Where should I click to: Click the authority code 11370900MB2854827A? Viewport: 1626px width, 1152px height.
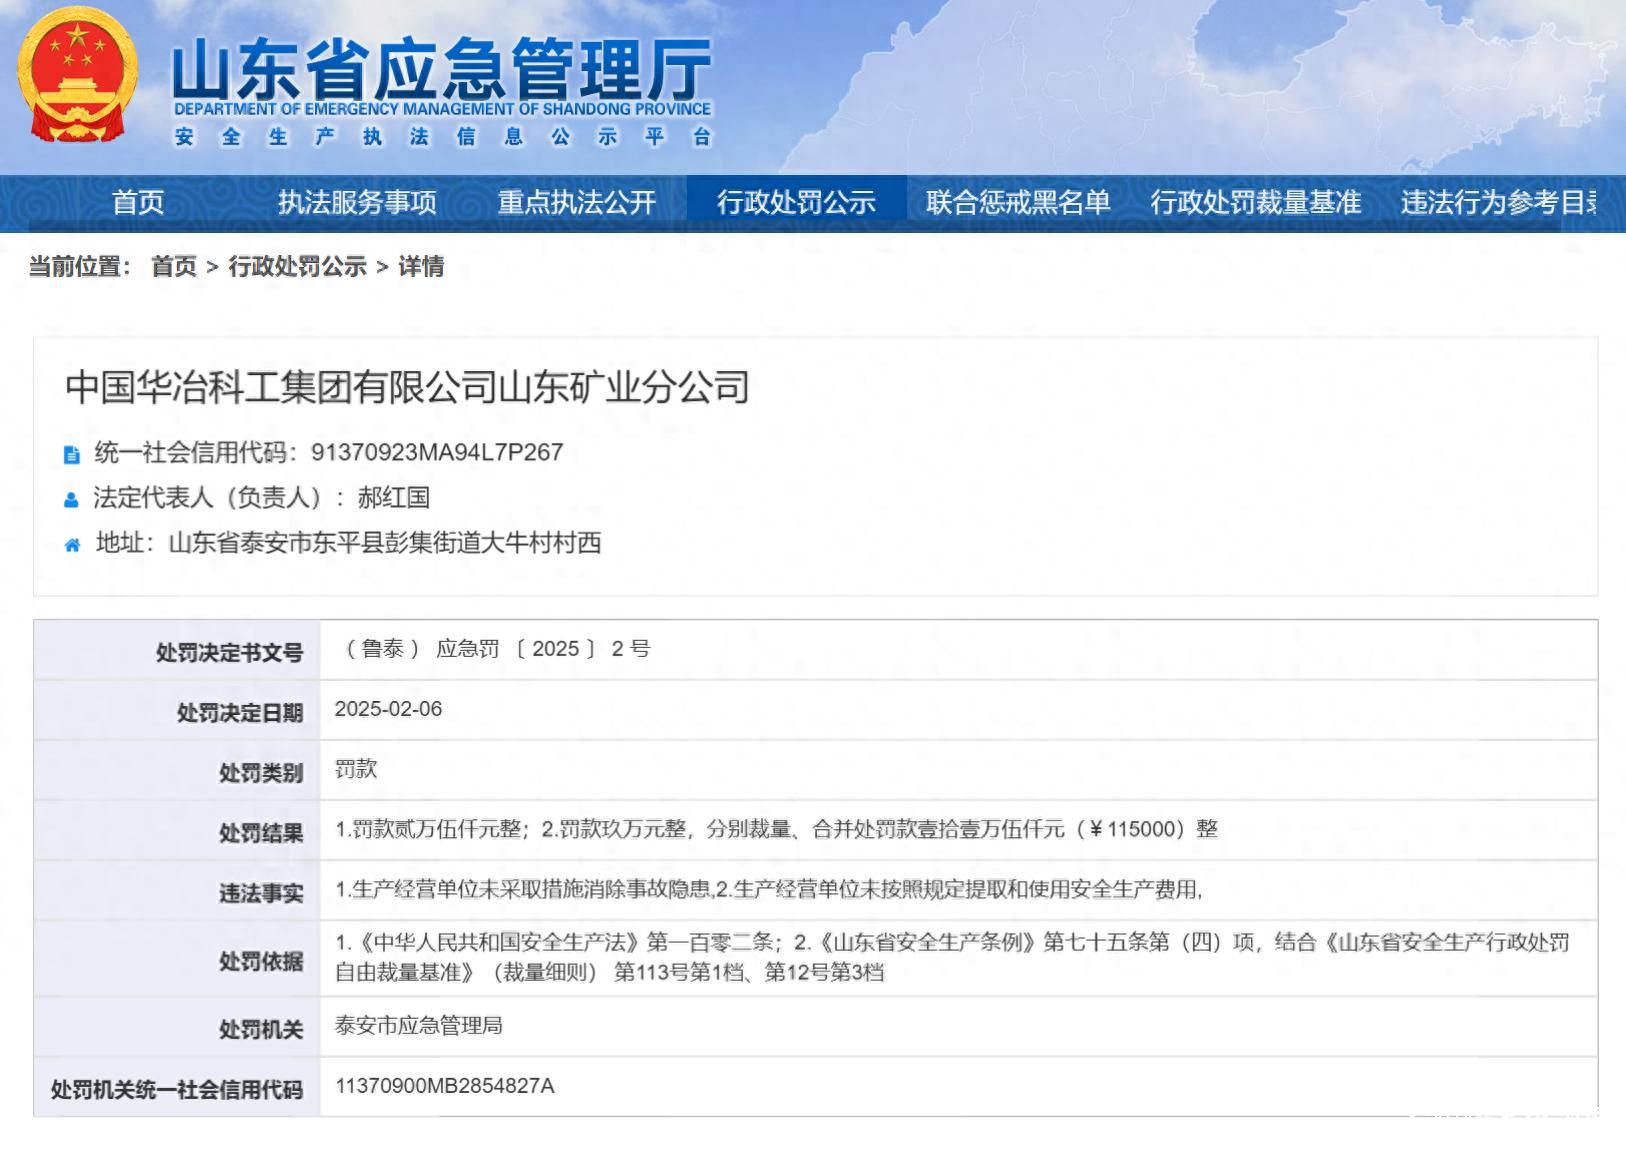pos(444,1085)
